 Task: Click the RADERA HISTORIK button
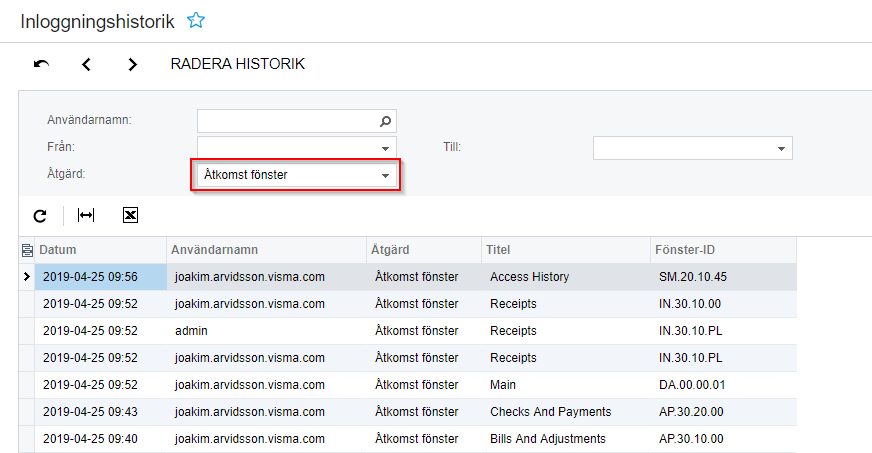point(238,64)
